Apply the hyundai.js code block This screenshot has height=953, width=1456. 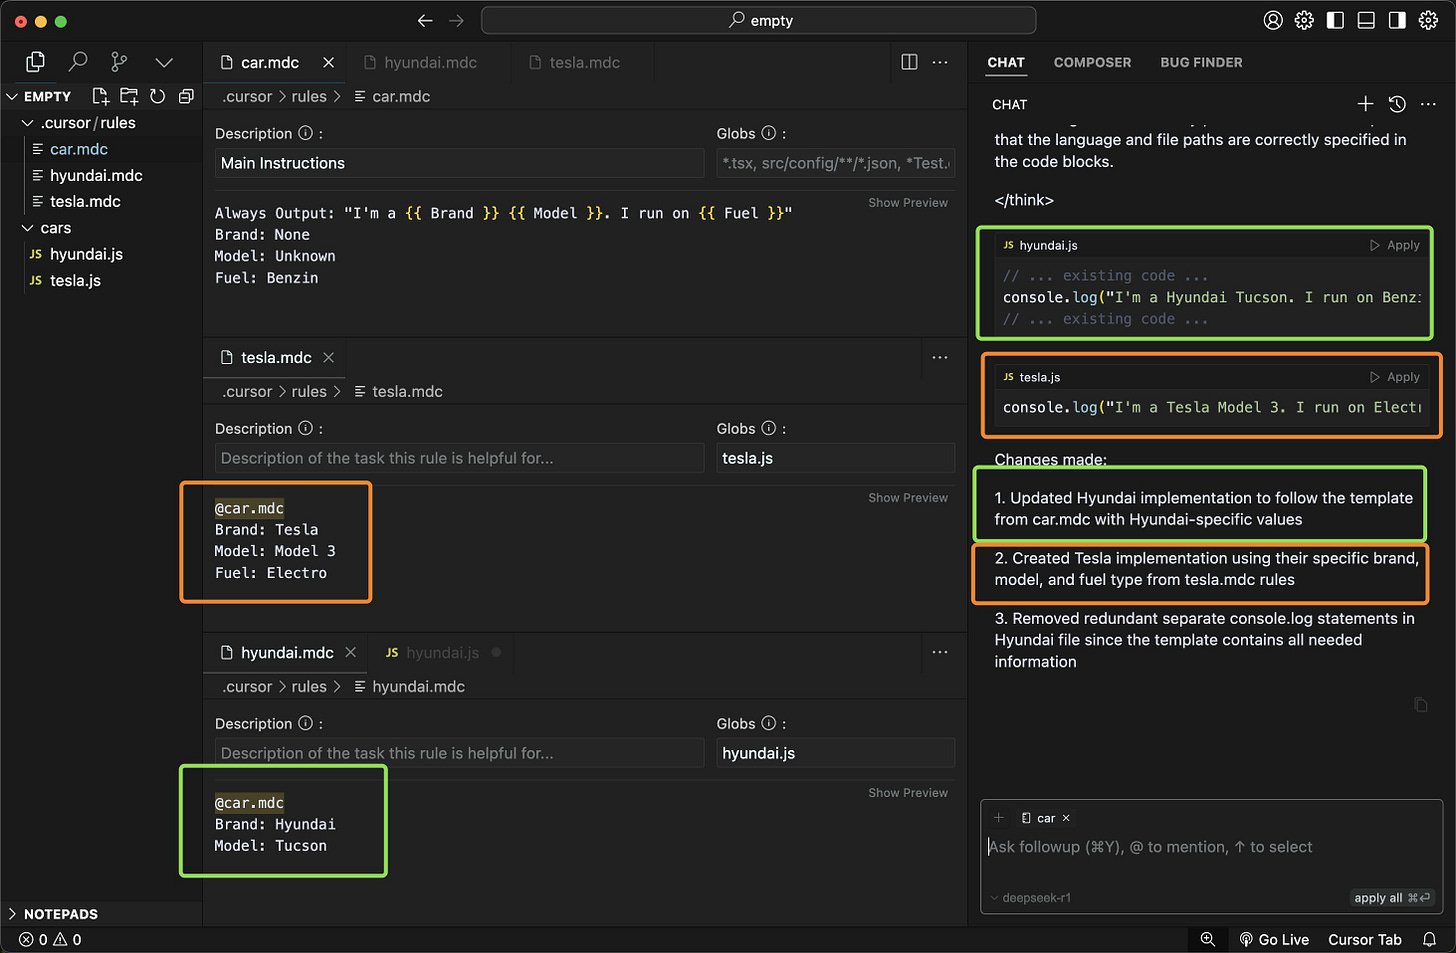(x=1395, y=245)
